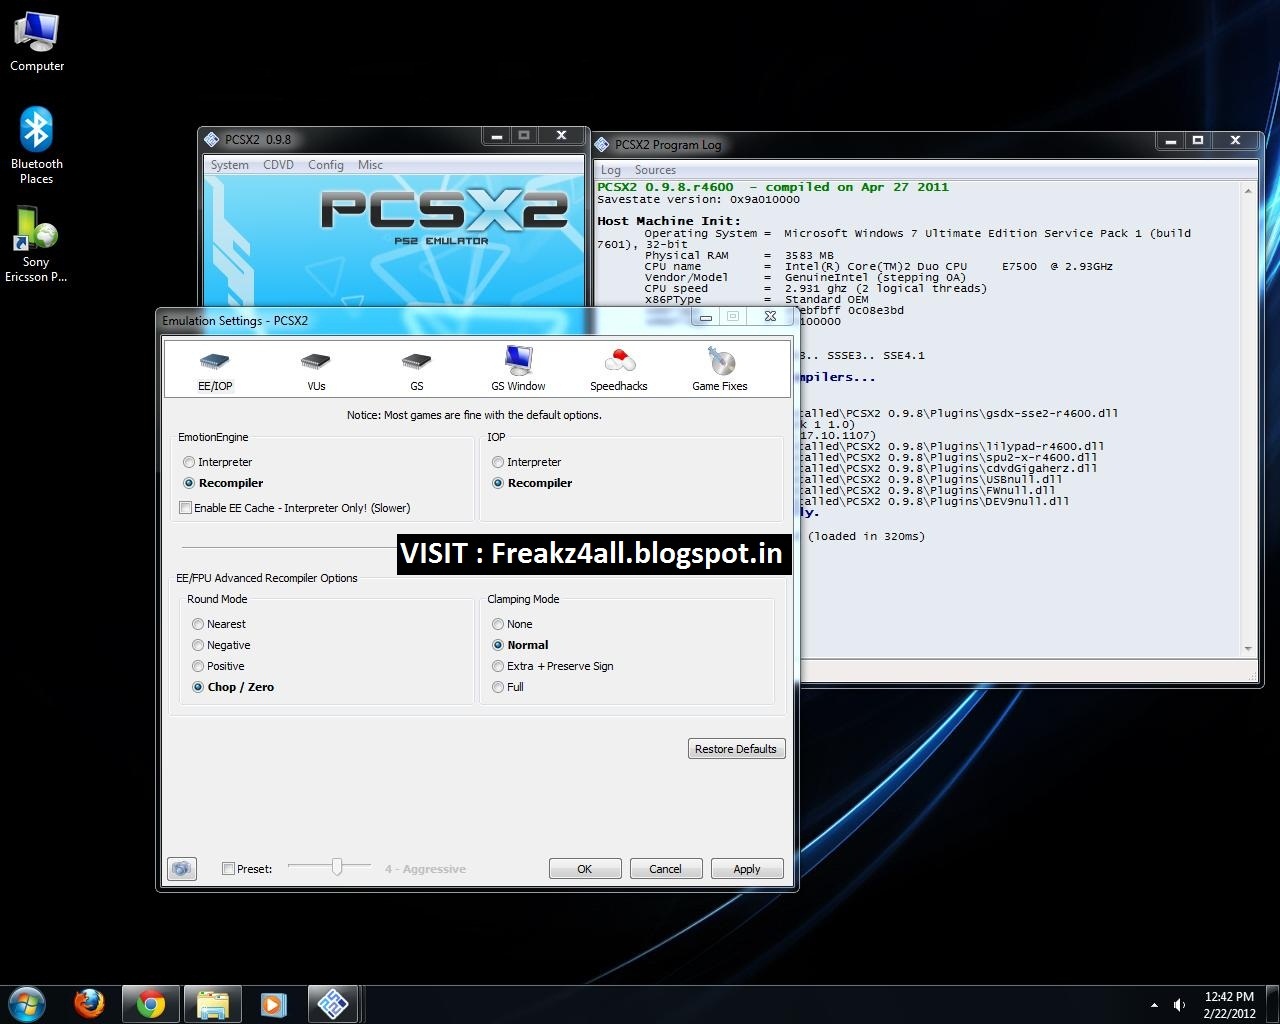Open the Game Fixes settings
Image resolution: width=1280 pixels, height=1024 pixels.
pyautogui.click(x=719, y=368)
